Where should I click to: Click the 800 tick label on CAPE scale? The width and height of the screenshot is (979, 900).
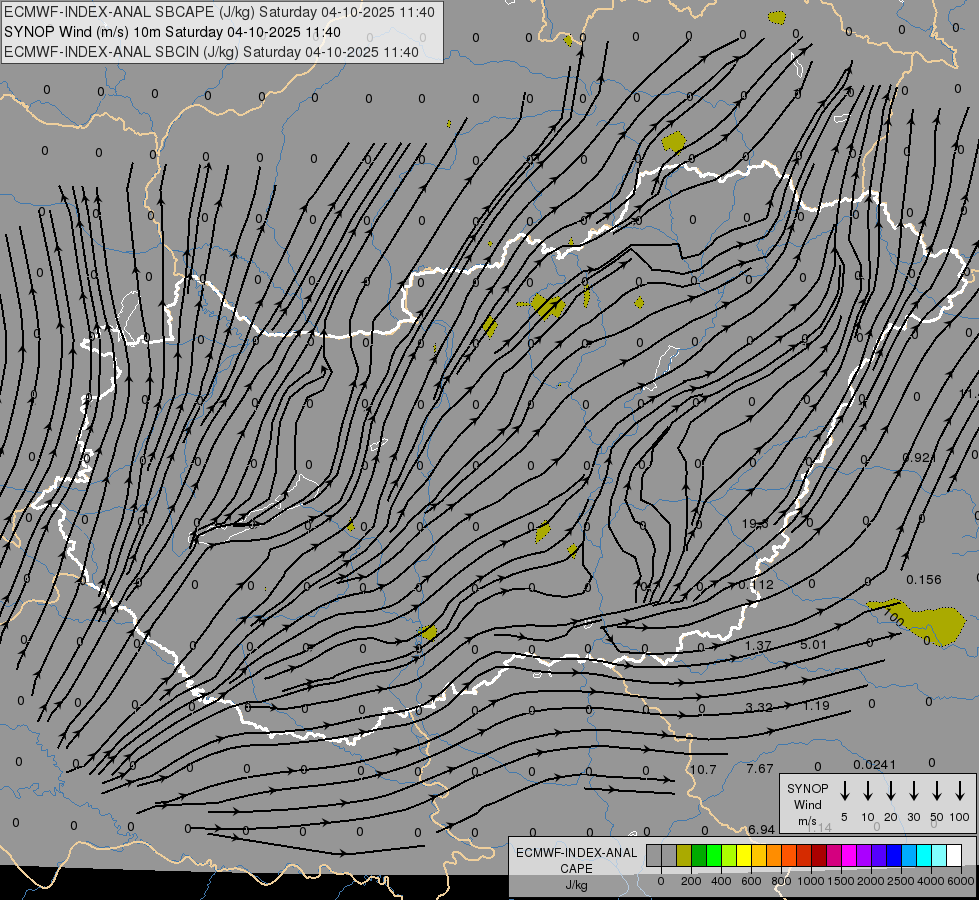coord(782,881)
